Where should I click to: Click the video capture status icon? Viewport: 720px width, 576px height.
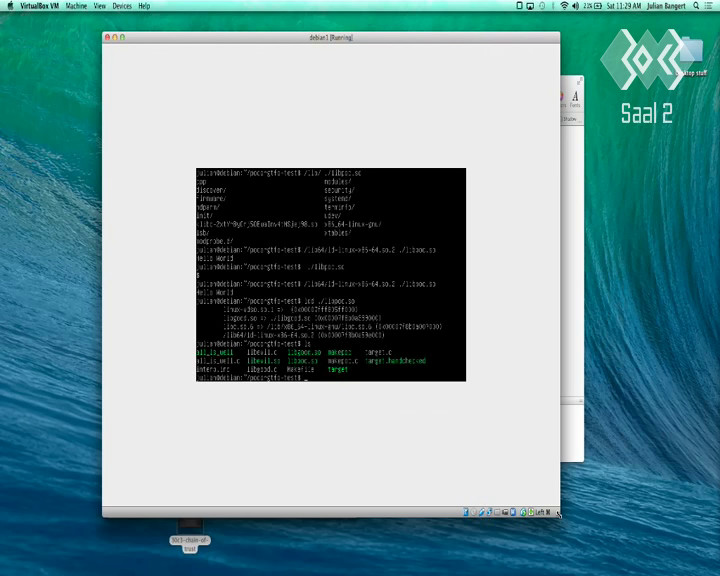[505, 512]
